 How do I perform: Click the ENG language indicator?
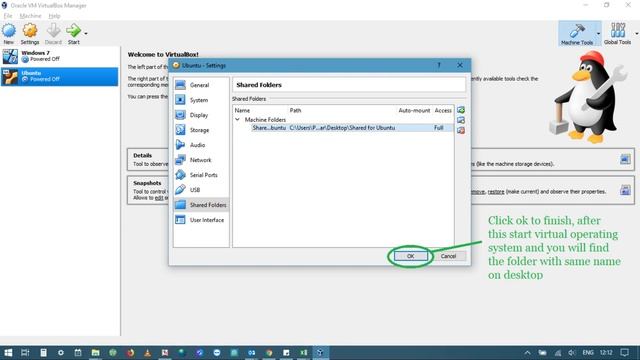(588, 353)
